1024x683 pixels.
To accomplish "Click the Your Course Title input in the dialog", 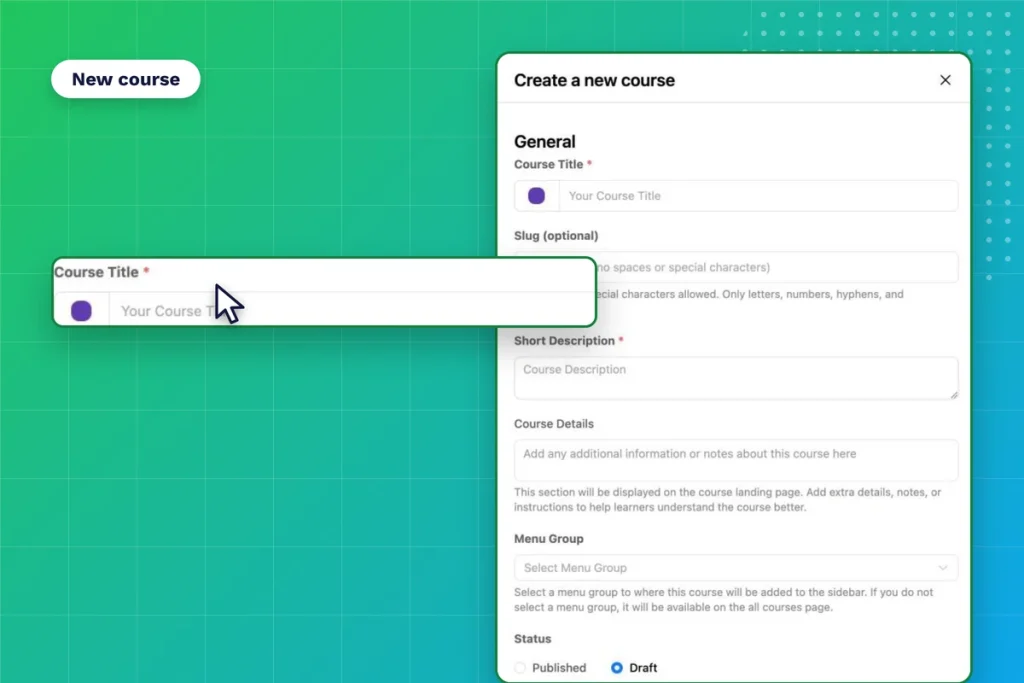I will [758, 196].
